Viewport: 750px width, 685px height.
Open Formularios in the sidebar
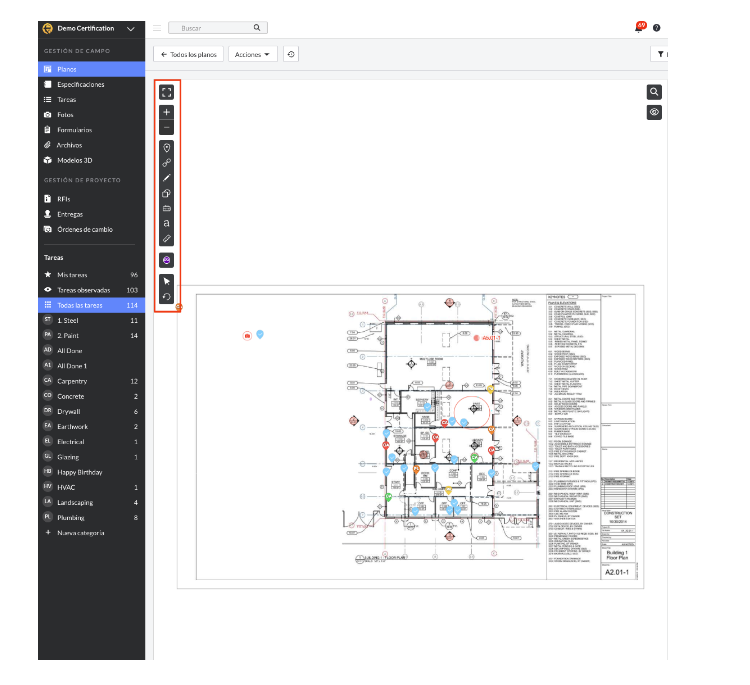pos(74,130)
